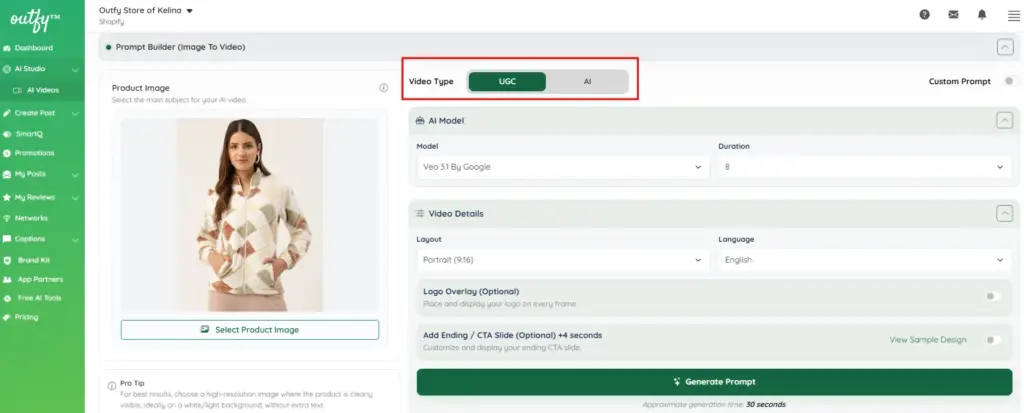This screenshot has width=1024, height=413.
Task: Collapse the Video Details section
Action: pos(1004,214)
